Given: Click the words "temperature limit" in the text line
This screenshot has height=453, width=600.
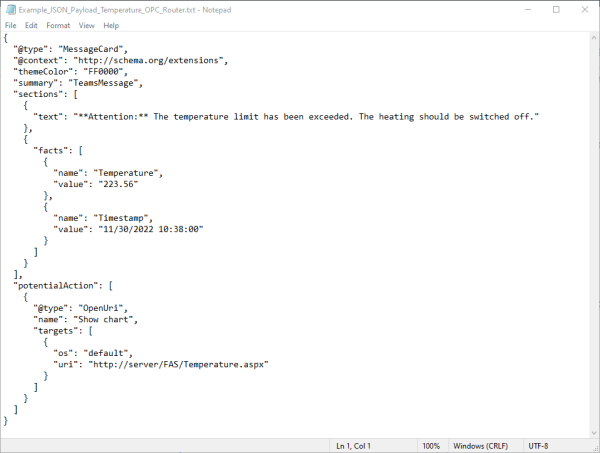Looking at the screenshot, I should pos(216,117).
